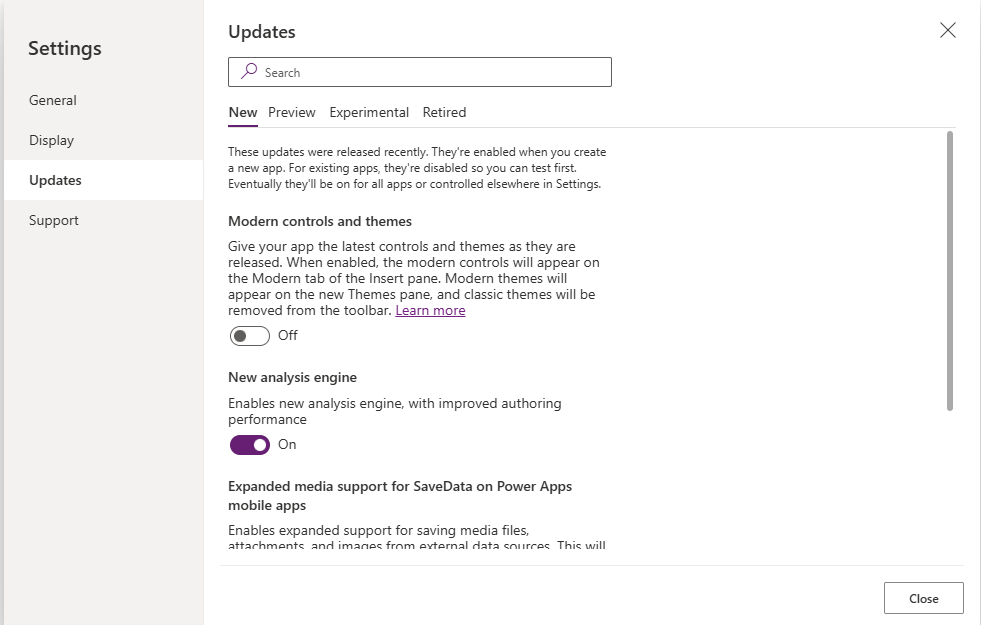Click the Settings title text
The height and width of the screenshot is (625, 981).
coord(64,48)
